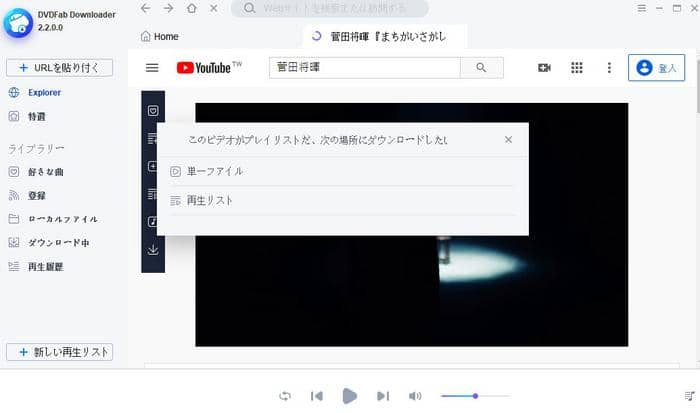Open YouTube hamburger guide menu
Screen dimensions: 700x413
152,67
